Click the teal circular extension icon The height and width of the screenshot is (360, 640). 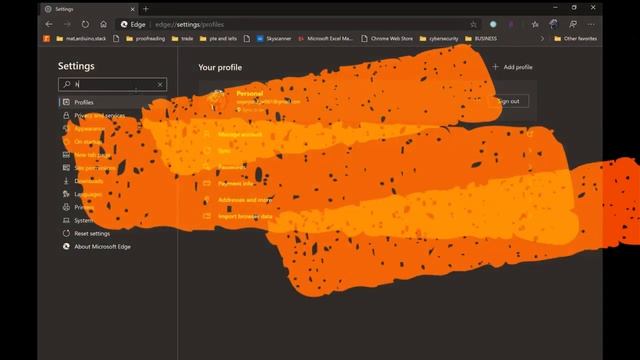(493, 24)
